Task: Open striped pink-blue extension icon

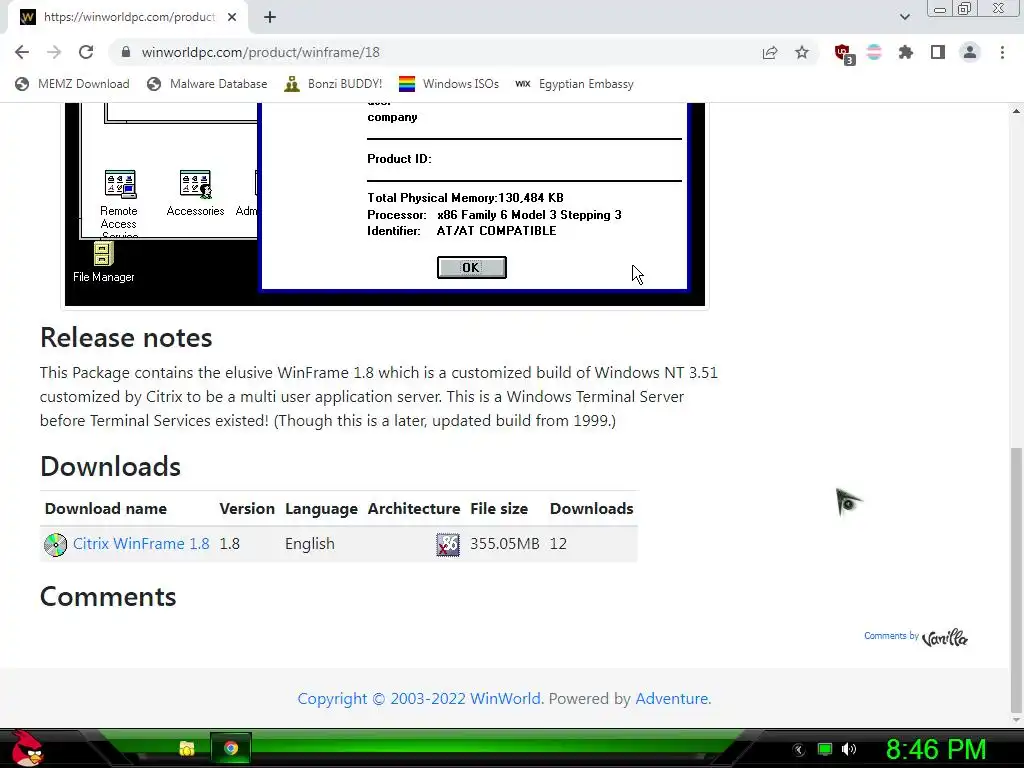Action: point(874,52)
